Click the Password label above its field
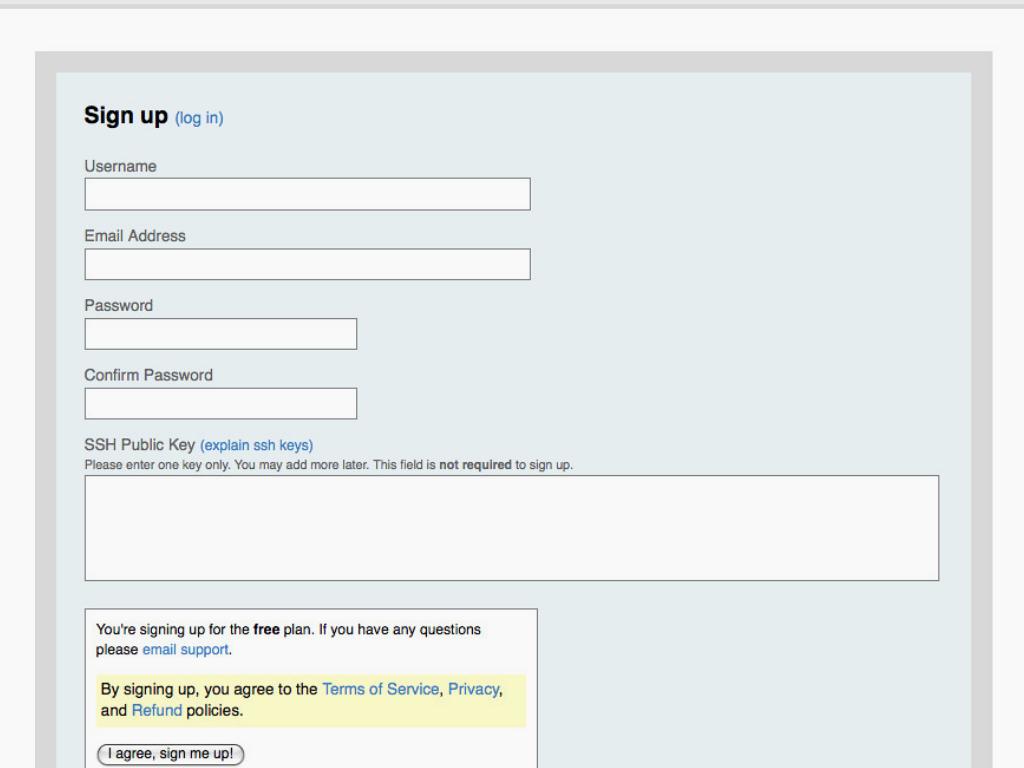 pyautogui.click(x=118, y=306)
